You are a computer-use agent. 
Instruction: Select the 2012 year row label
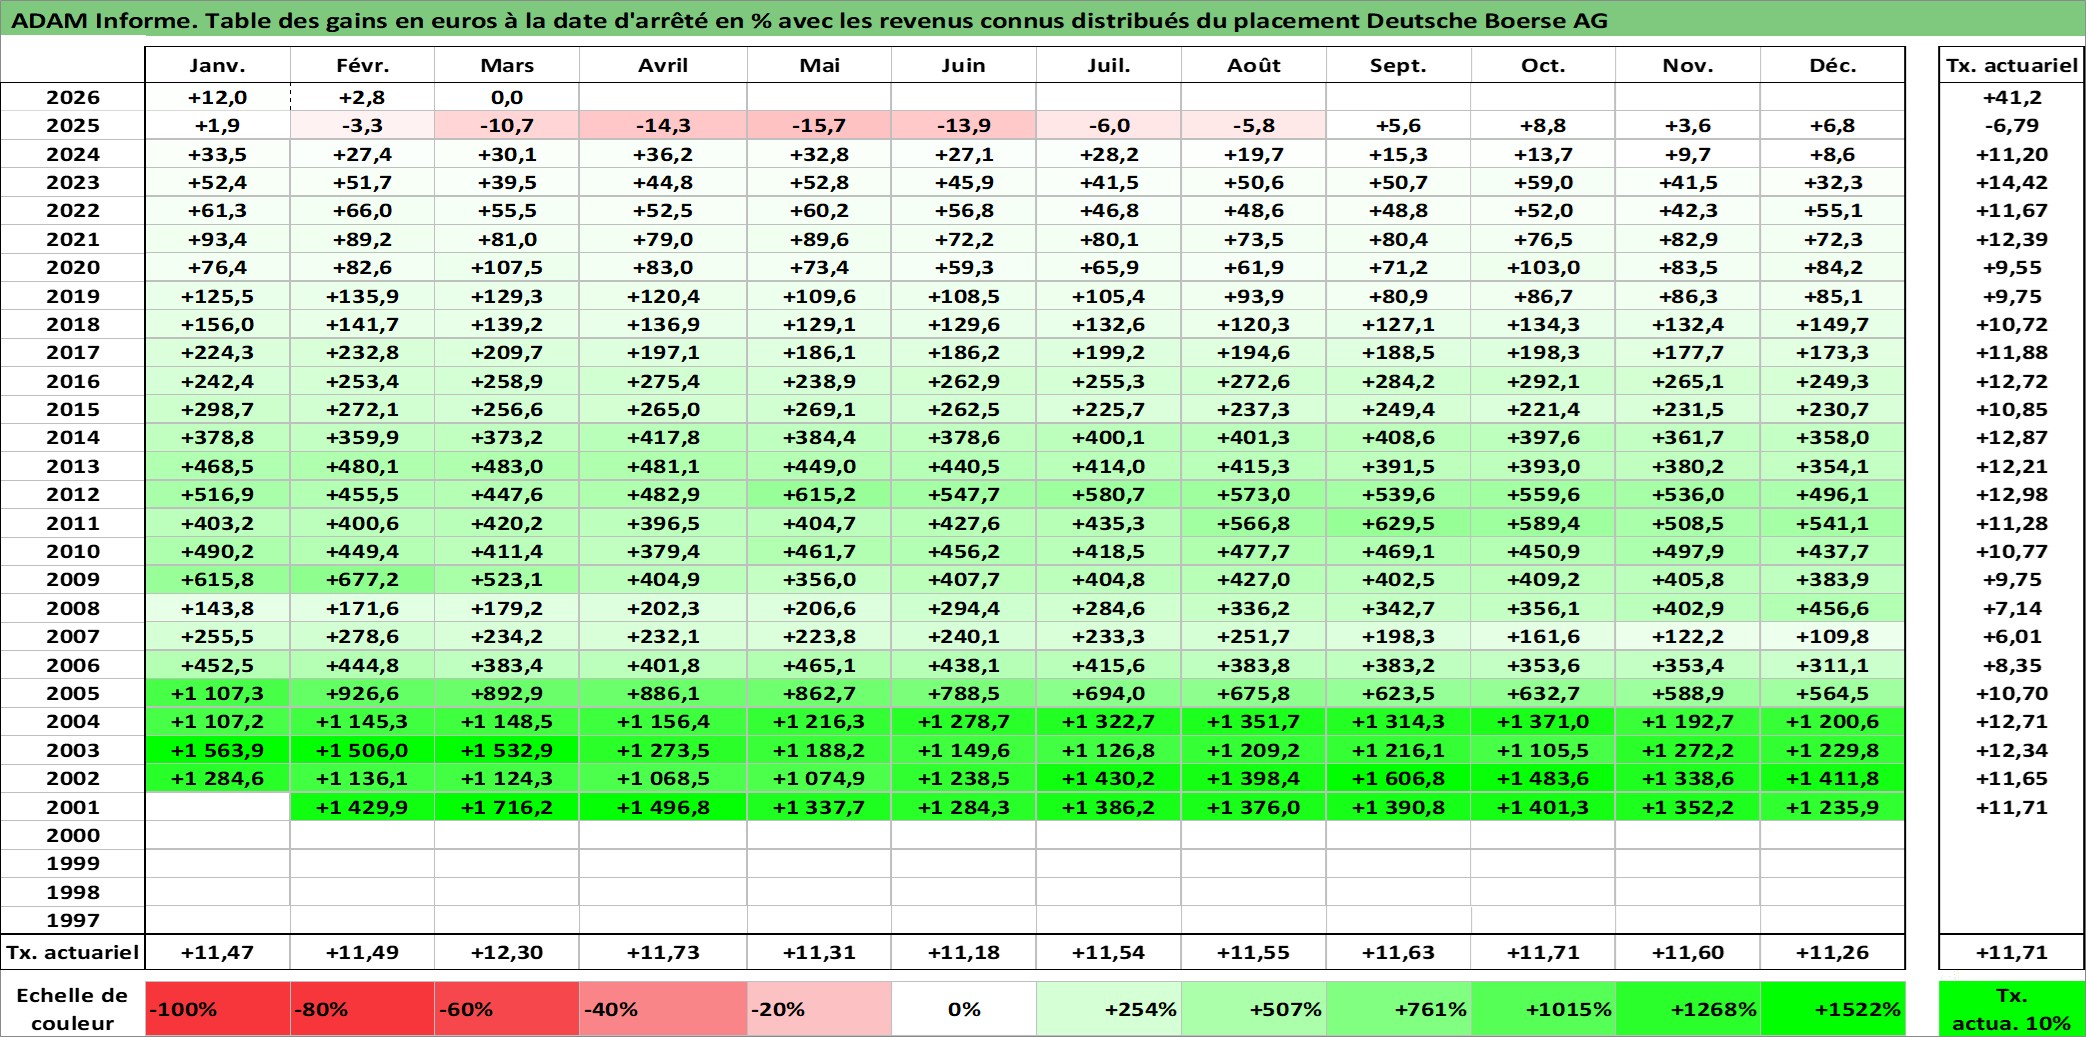(x=73, y=494)
